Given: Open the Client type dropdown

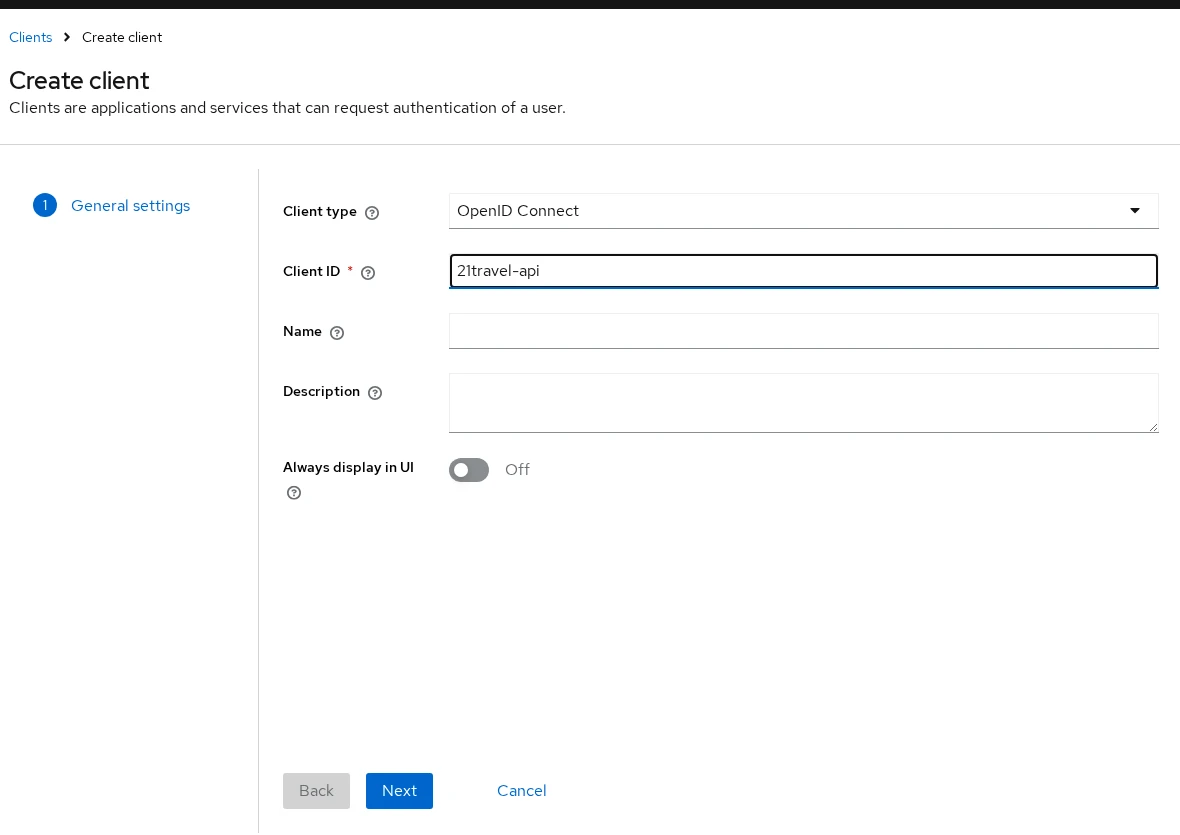Looking at the screenshot, I should 803,211.
